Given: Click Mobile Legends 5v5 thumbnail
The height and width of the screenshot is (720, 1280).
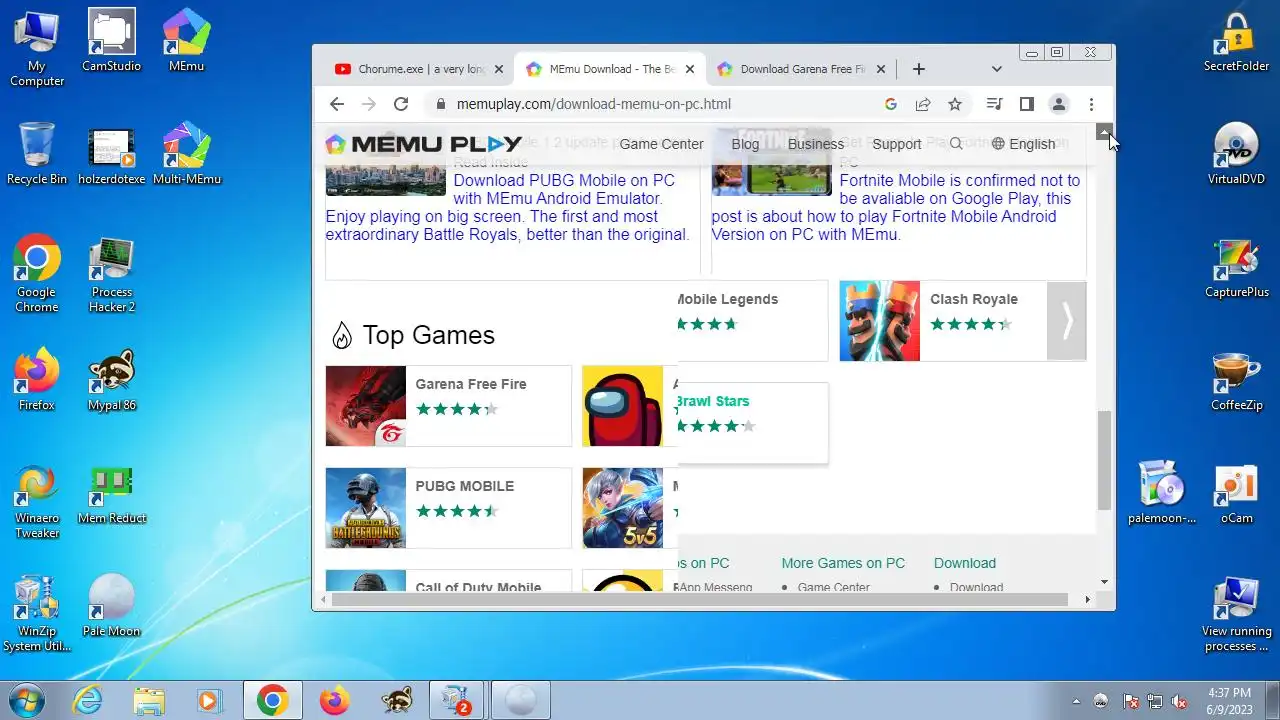Looking at the screenshot, I should (622, 508).
